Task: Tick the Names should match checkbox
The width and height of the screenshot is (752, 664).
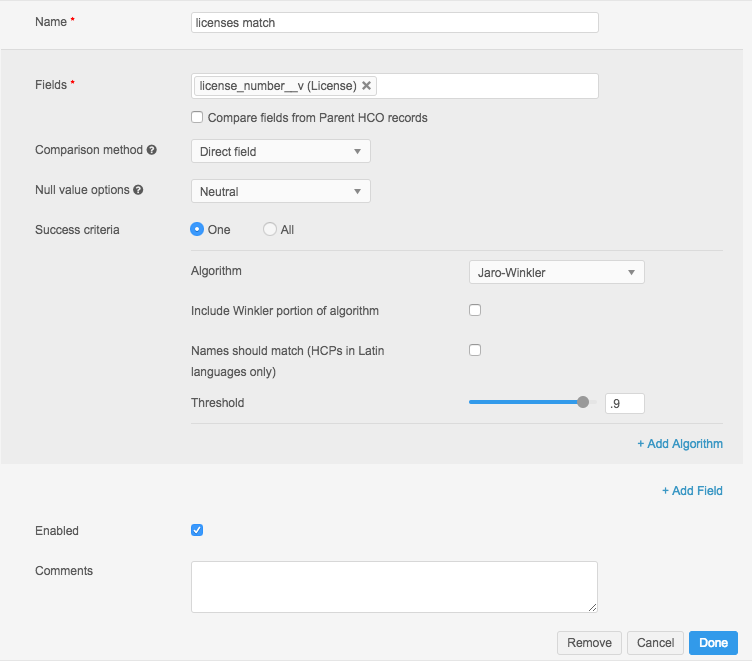Action: 475,350
